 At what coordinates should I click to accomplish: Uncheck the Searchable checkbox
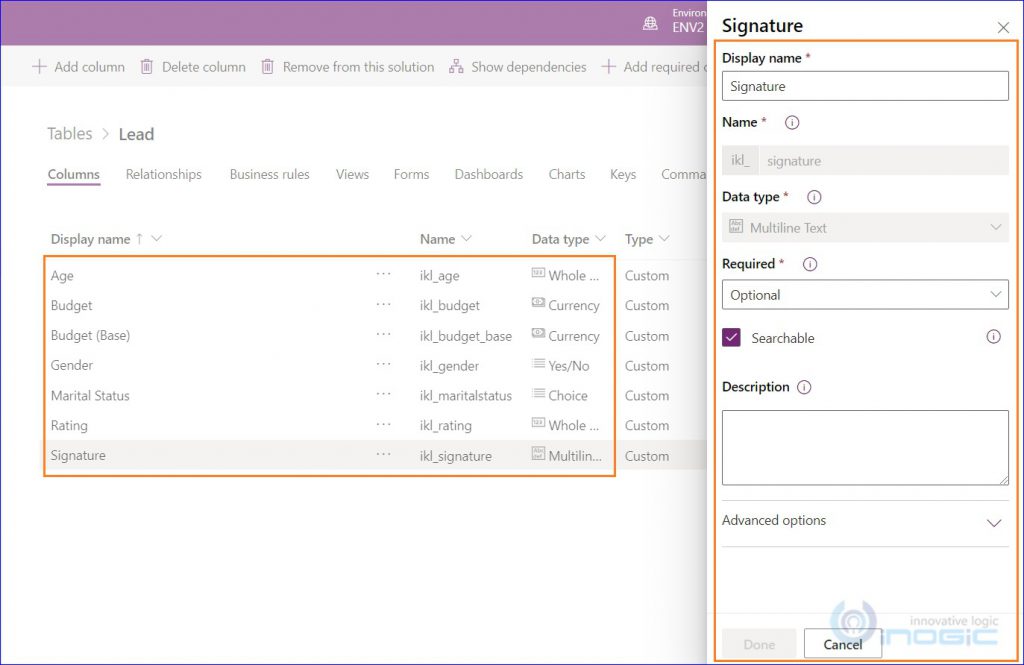click(732, 338)
